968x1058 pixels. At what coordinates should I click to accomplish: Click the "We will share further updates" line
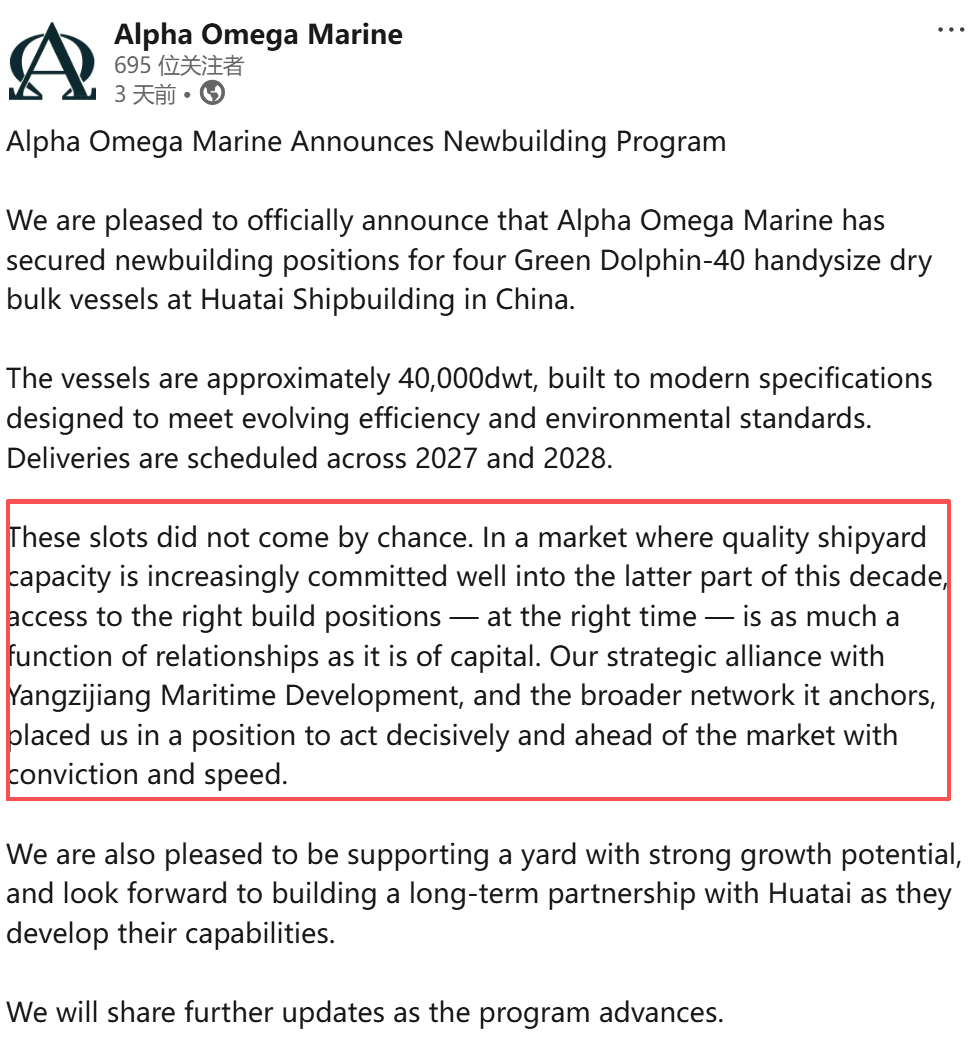[364, 1012]
